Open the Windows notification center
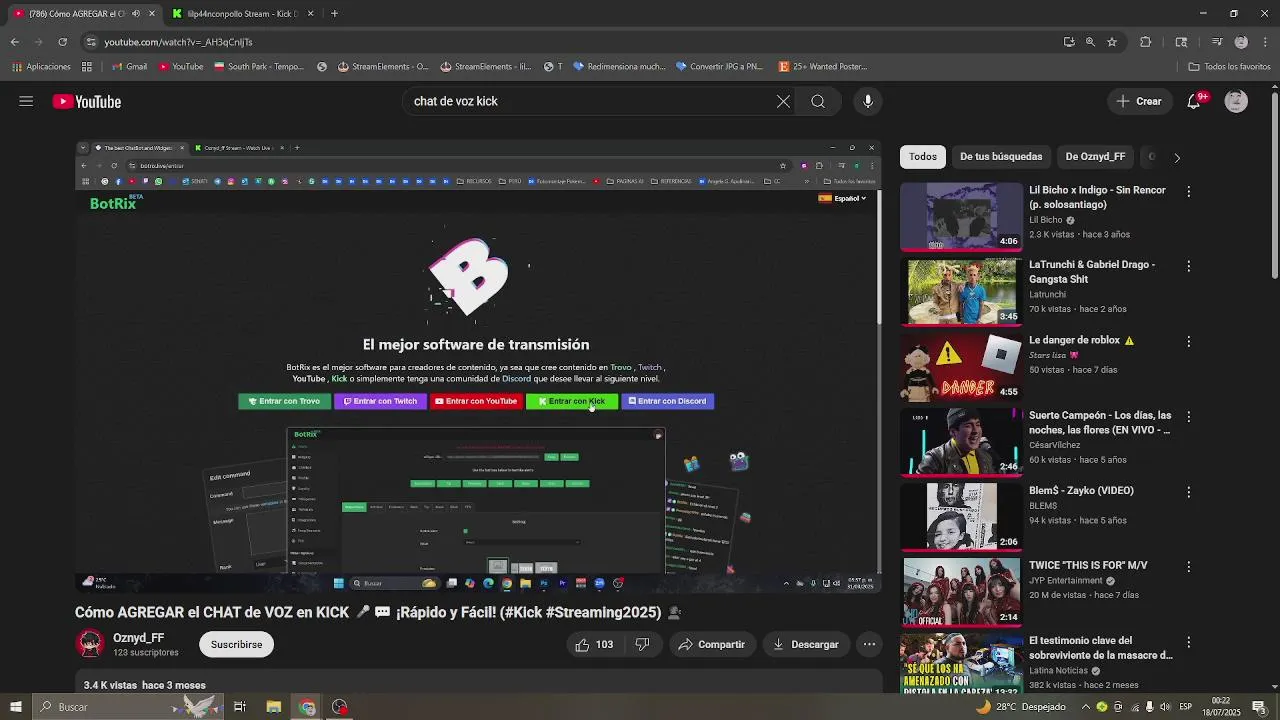This screenshot has height=720, width=1280. tap(1259, 707)
